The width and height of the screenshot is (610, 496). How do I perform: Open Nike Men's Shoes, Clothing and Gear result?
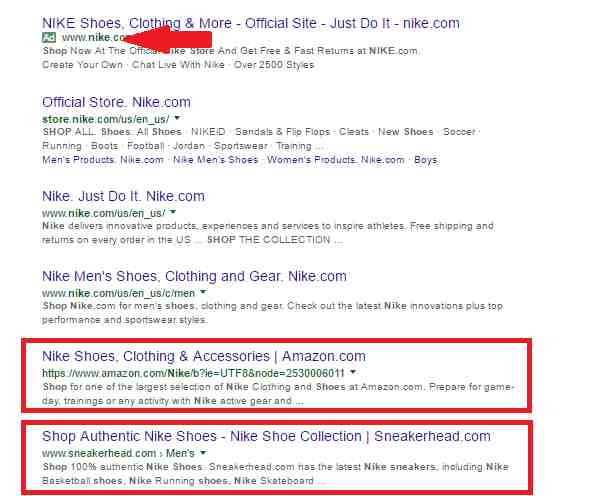(x=194, y=276)
